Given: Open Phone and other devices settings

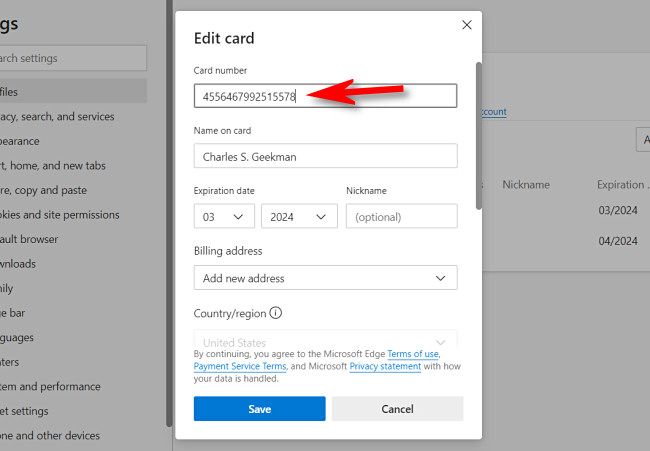Looking at the screenshot, I should pos(50,435).
